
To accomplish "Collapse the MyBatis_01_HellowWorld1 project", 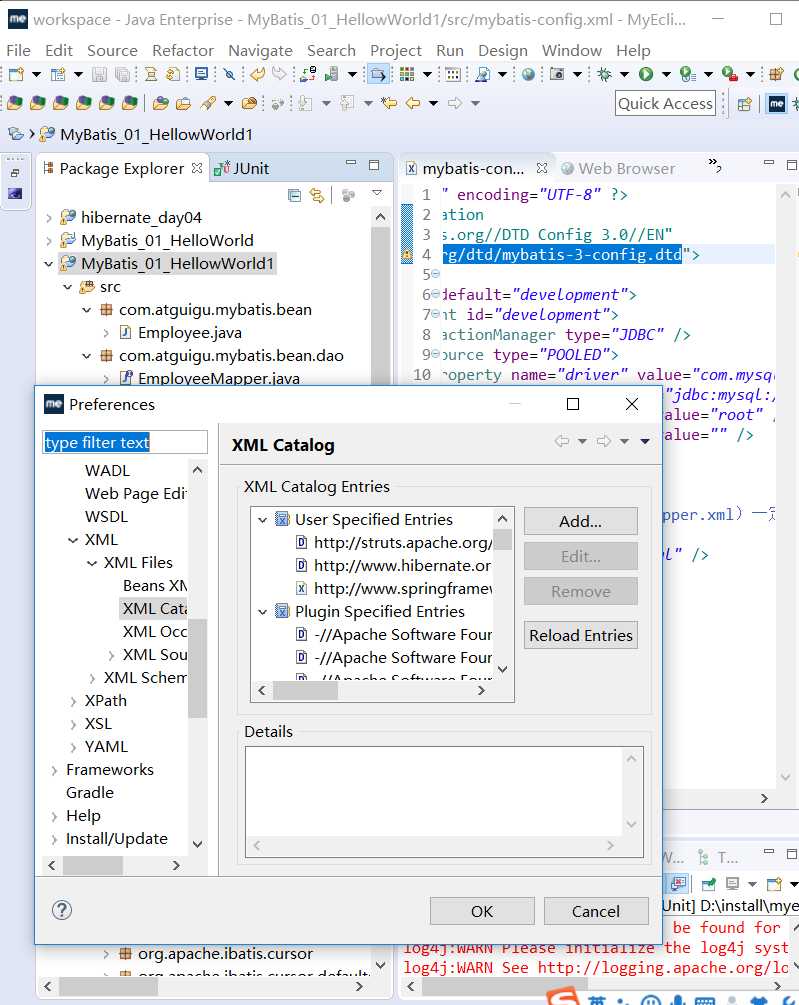I will click(49, 264).
